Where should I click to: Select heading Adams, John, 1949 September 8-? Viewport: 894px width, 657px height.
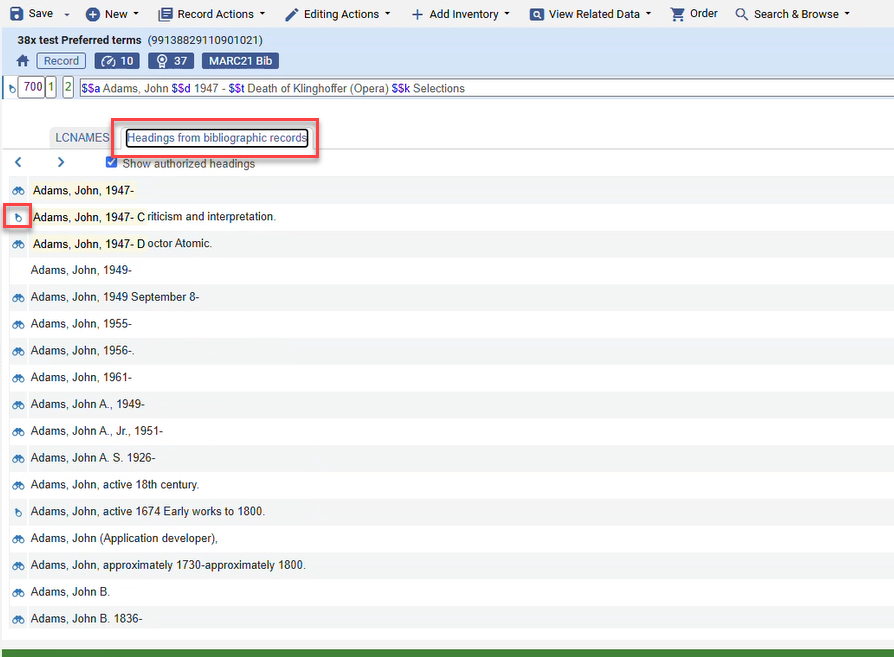115,297
